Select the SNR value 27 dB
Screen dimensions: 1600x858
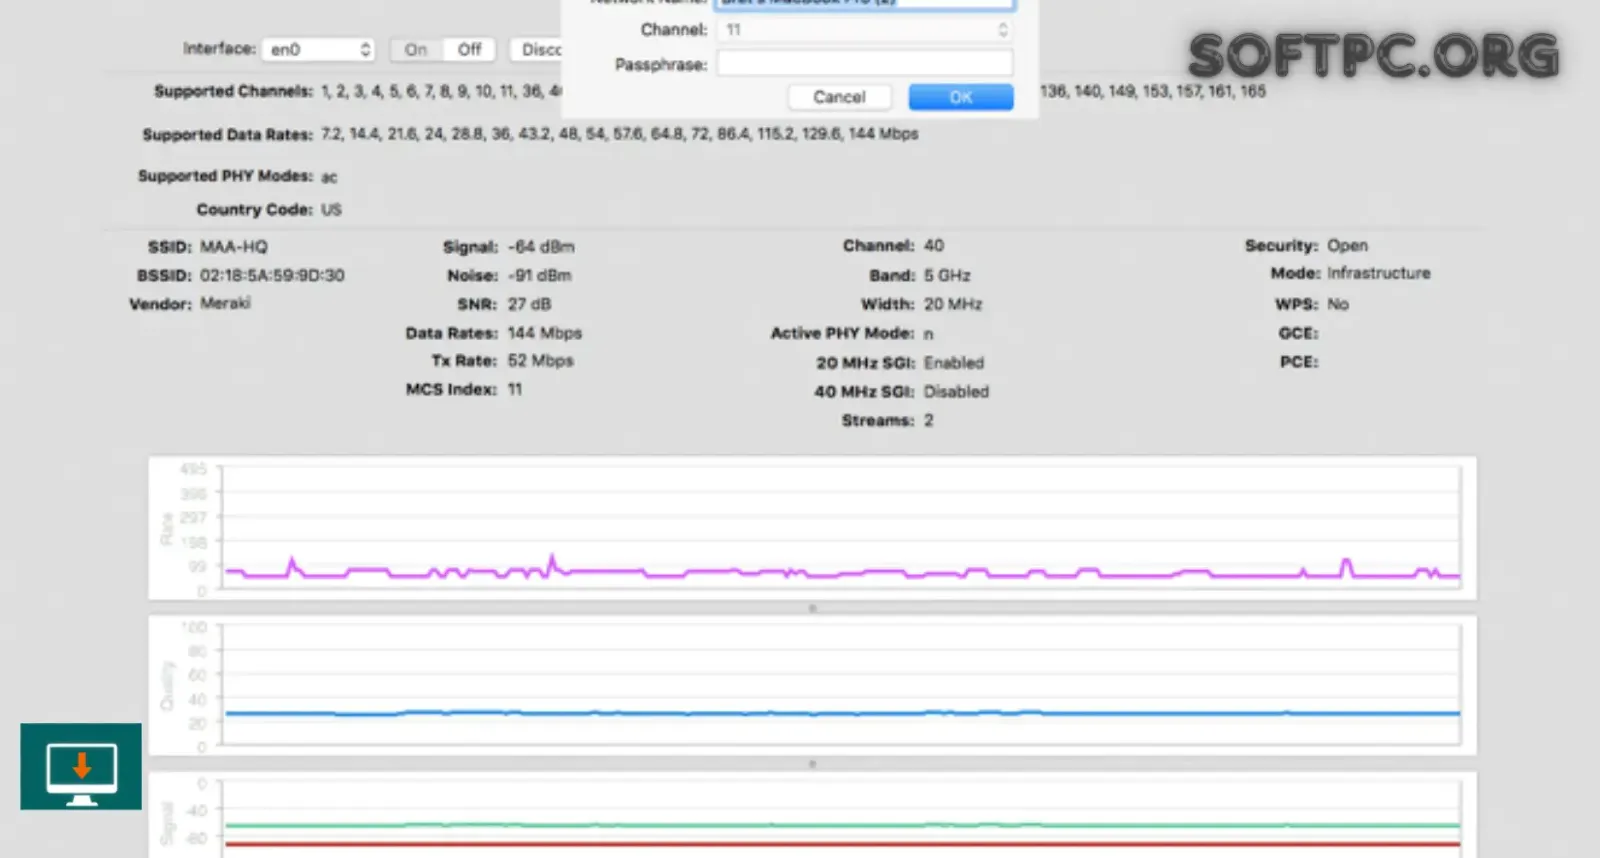pos(529,304)
